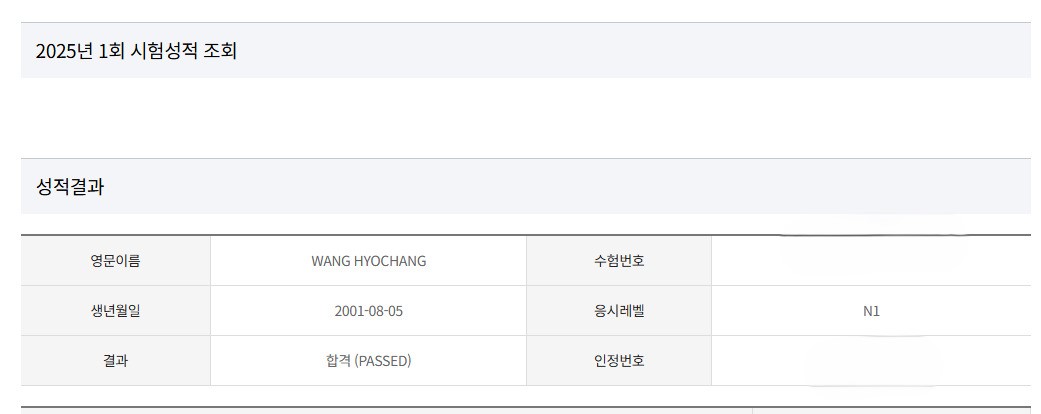Click the 2025년 1회 시험성적 조회 heading
This screenshot has width=1041, height=414.
(136, 51)
